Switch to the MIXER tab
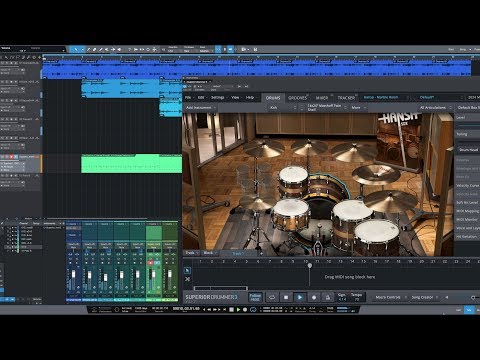Viewport: 480px width, 360px height. click(x=322, y=98)
